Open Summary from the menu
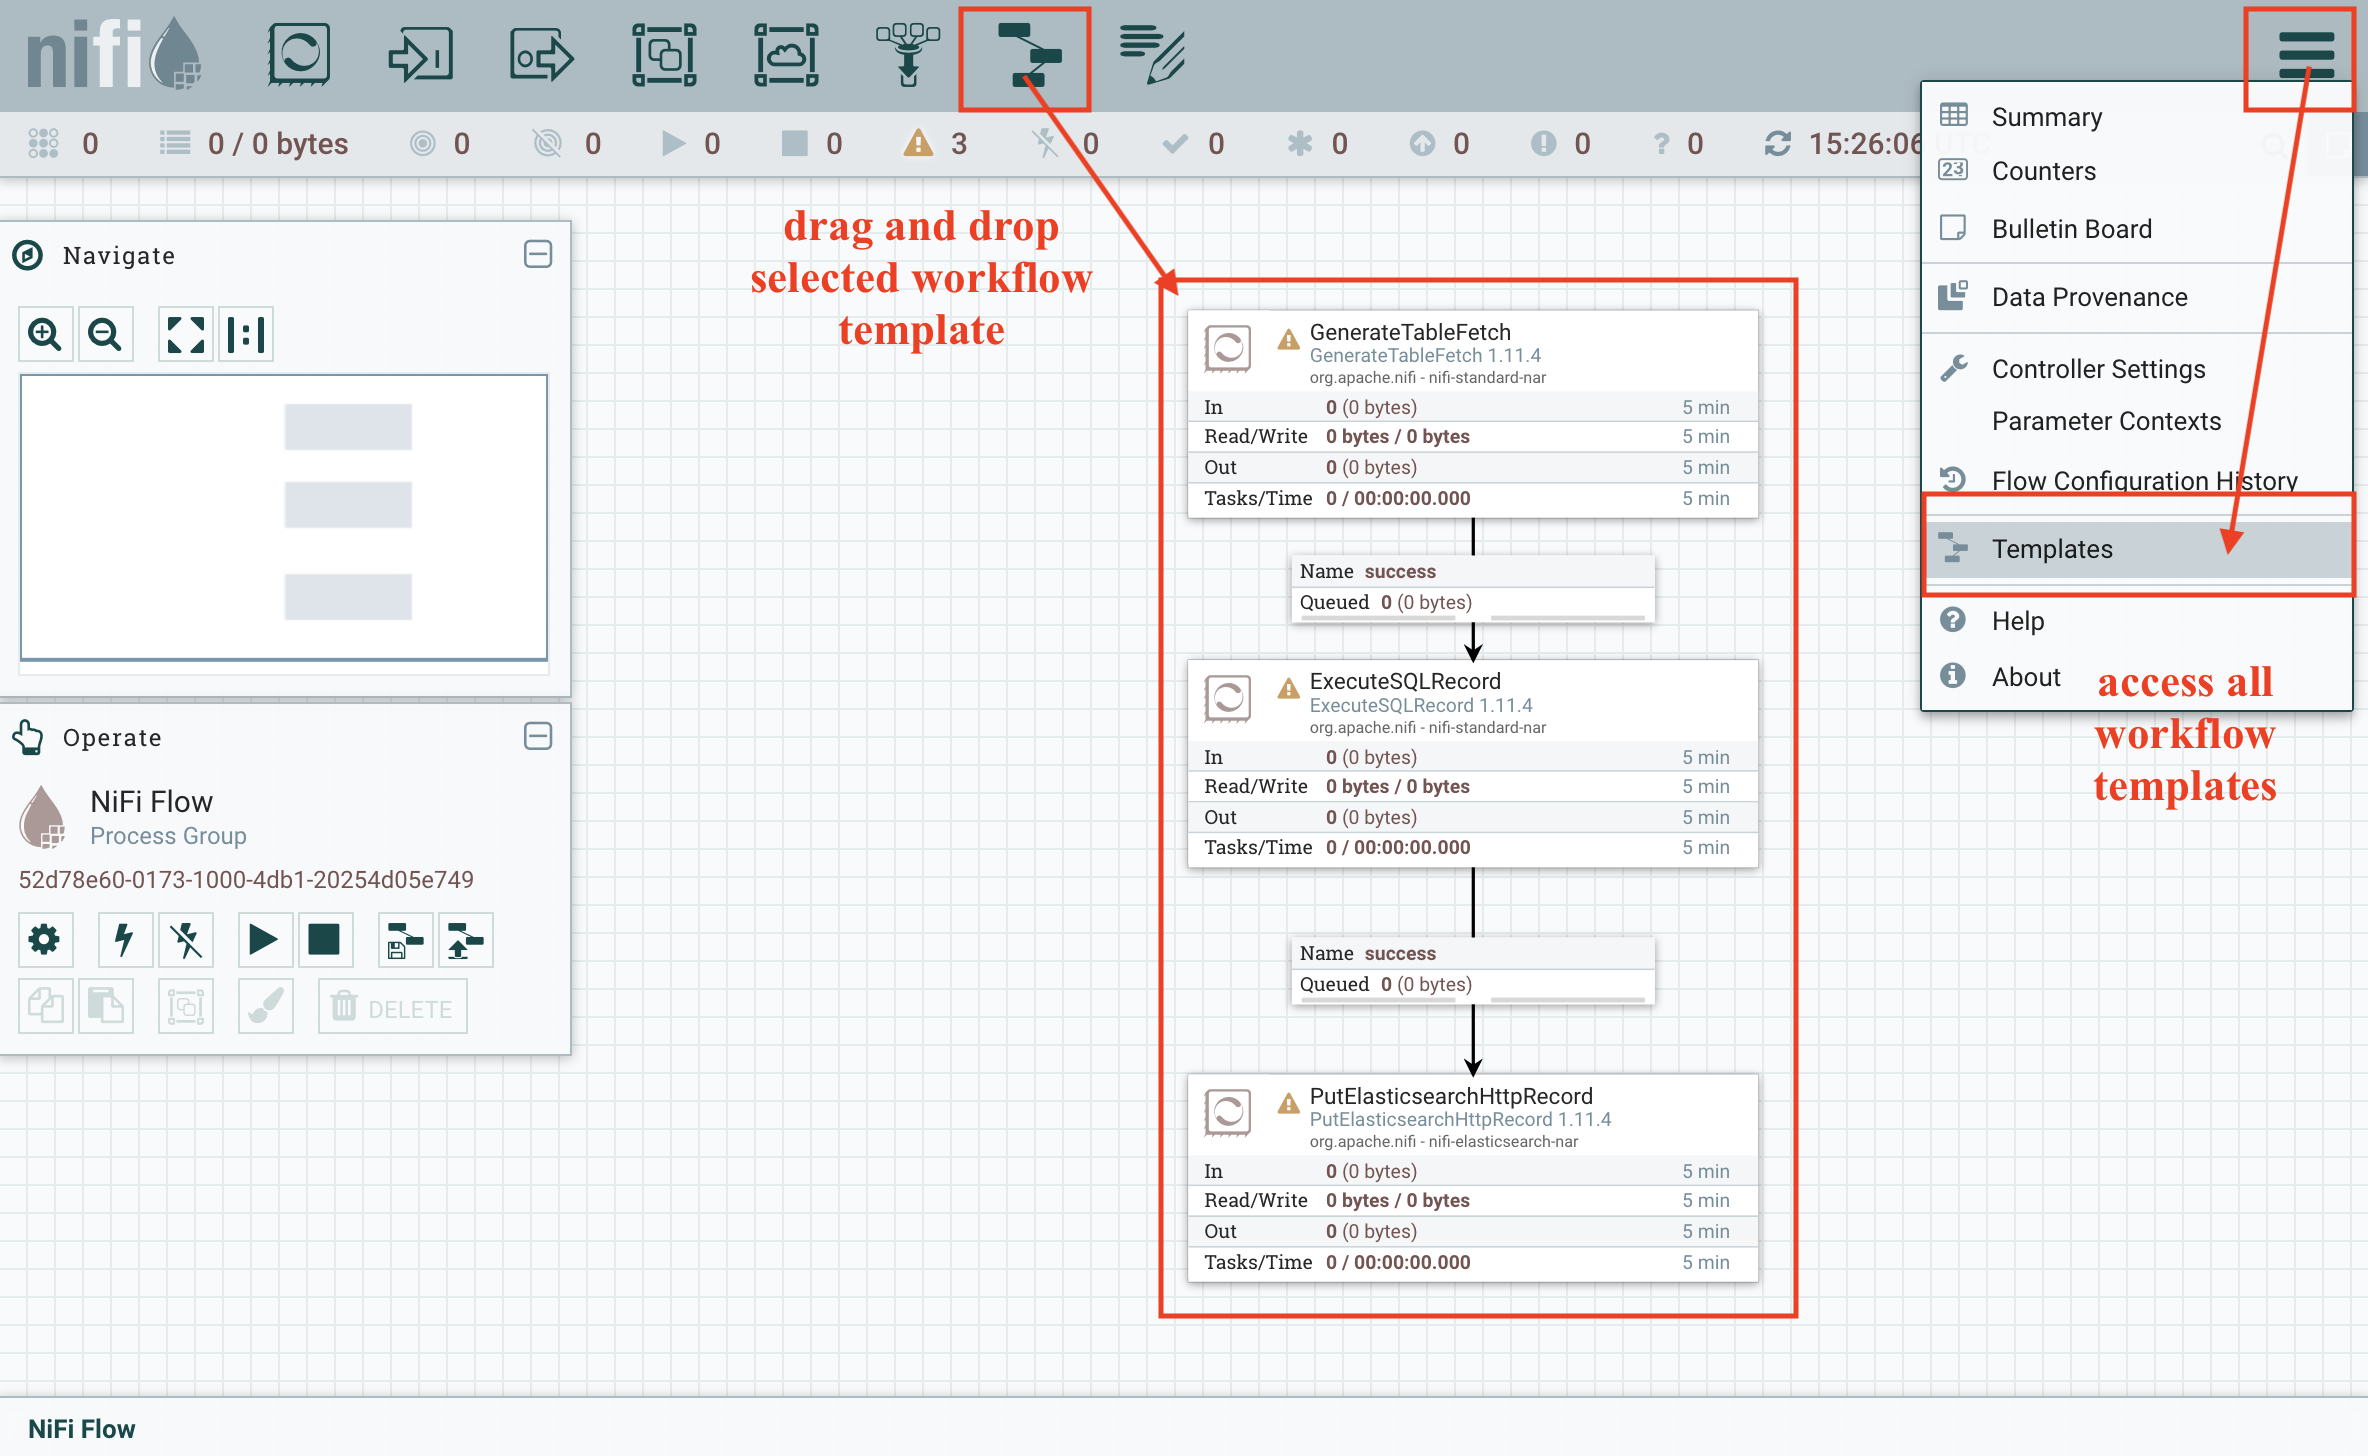Image resolution: width=2368 pixels, height=1456 pixels. point(2136,117)
